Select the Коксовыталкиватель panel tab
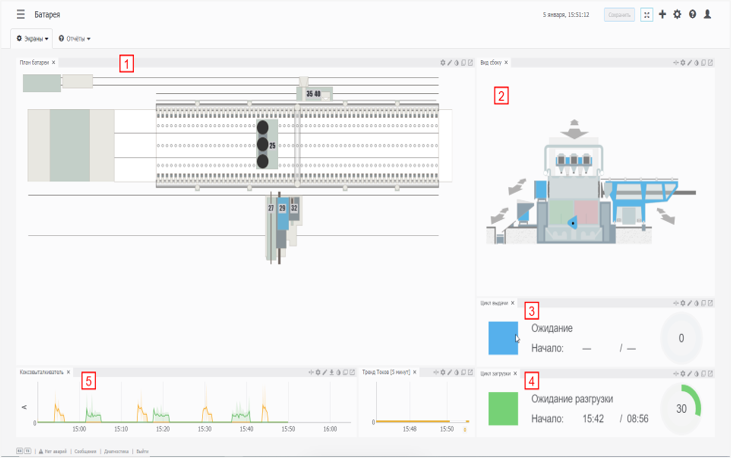Screen dimensions: 731x458 tap(41, 372)
